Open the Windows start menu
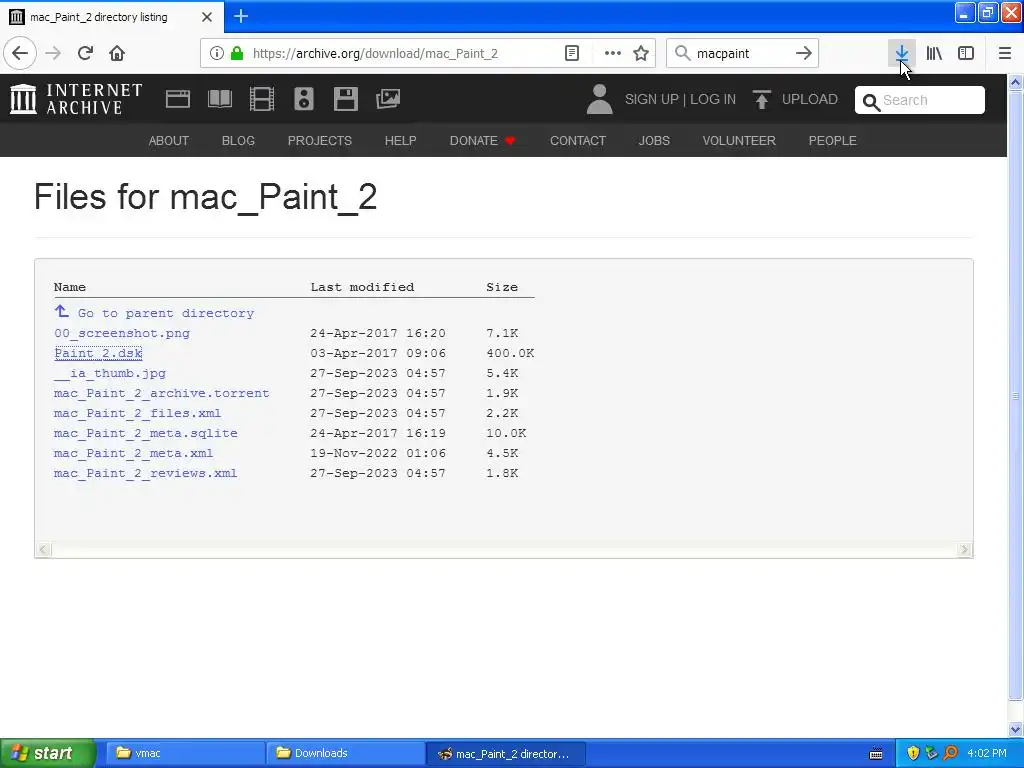1024x768 pixels. pos(47,753)
